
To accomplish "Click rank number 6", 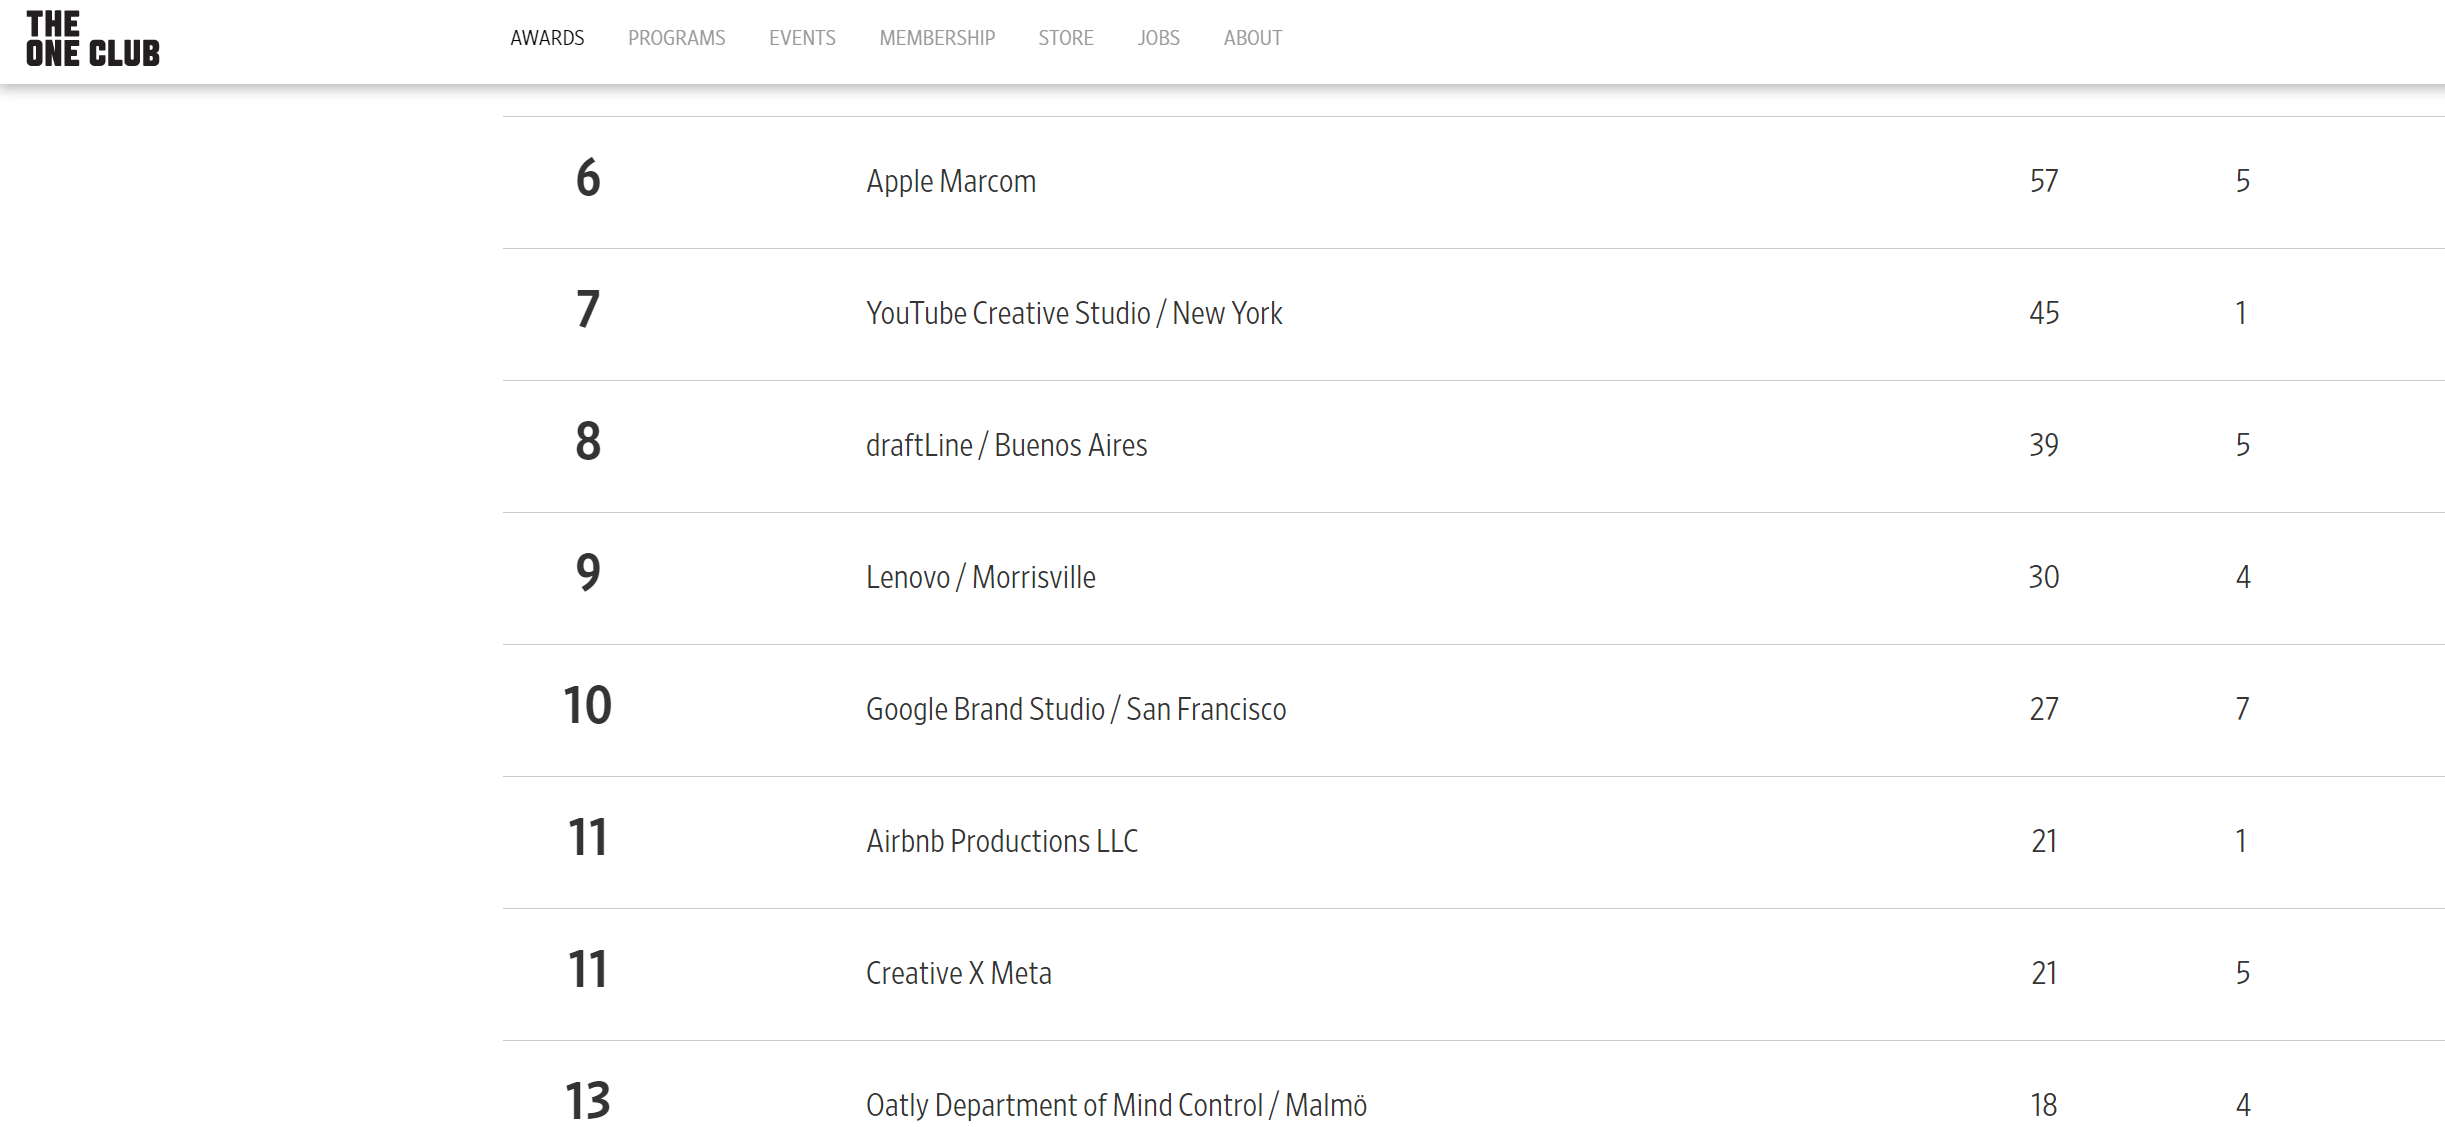I will [x=588, y=179].
